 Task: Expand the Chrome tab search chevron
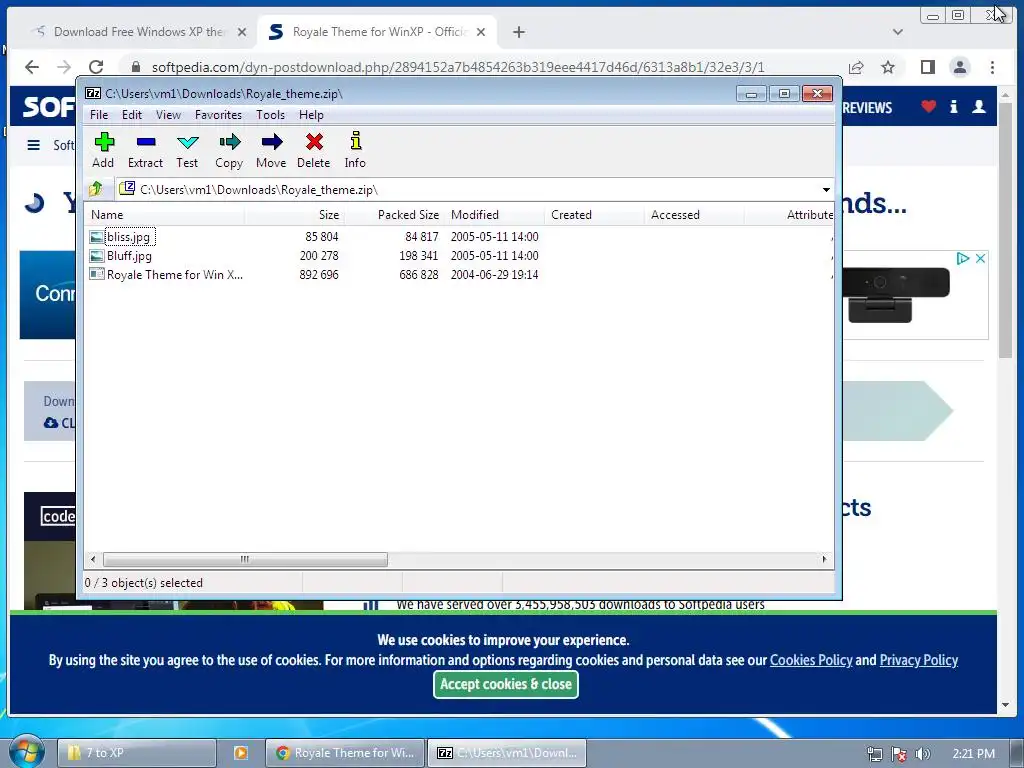(x=898, y=32)
